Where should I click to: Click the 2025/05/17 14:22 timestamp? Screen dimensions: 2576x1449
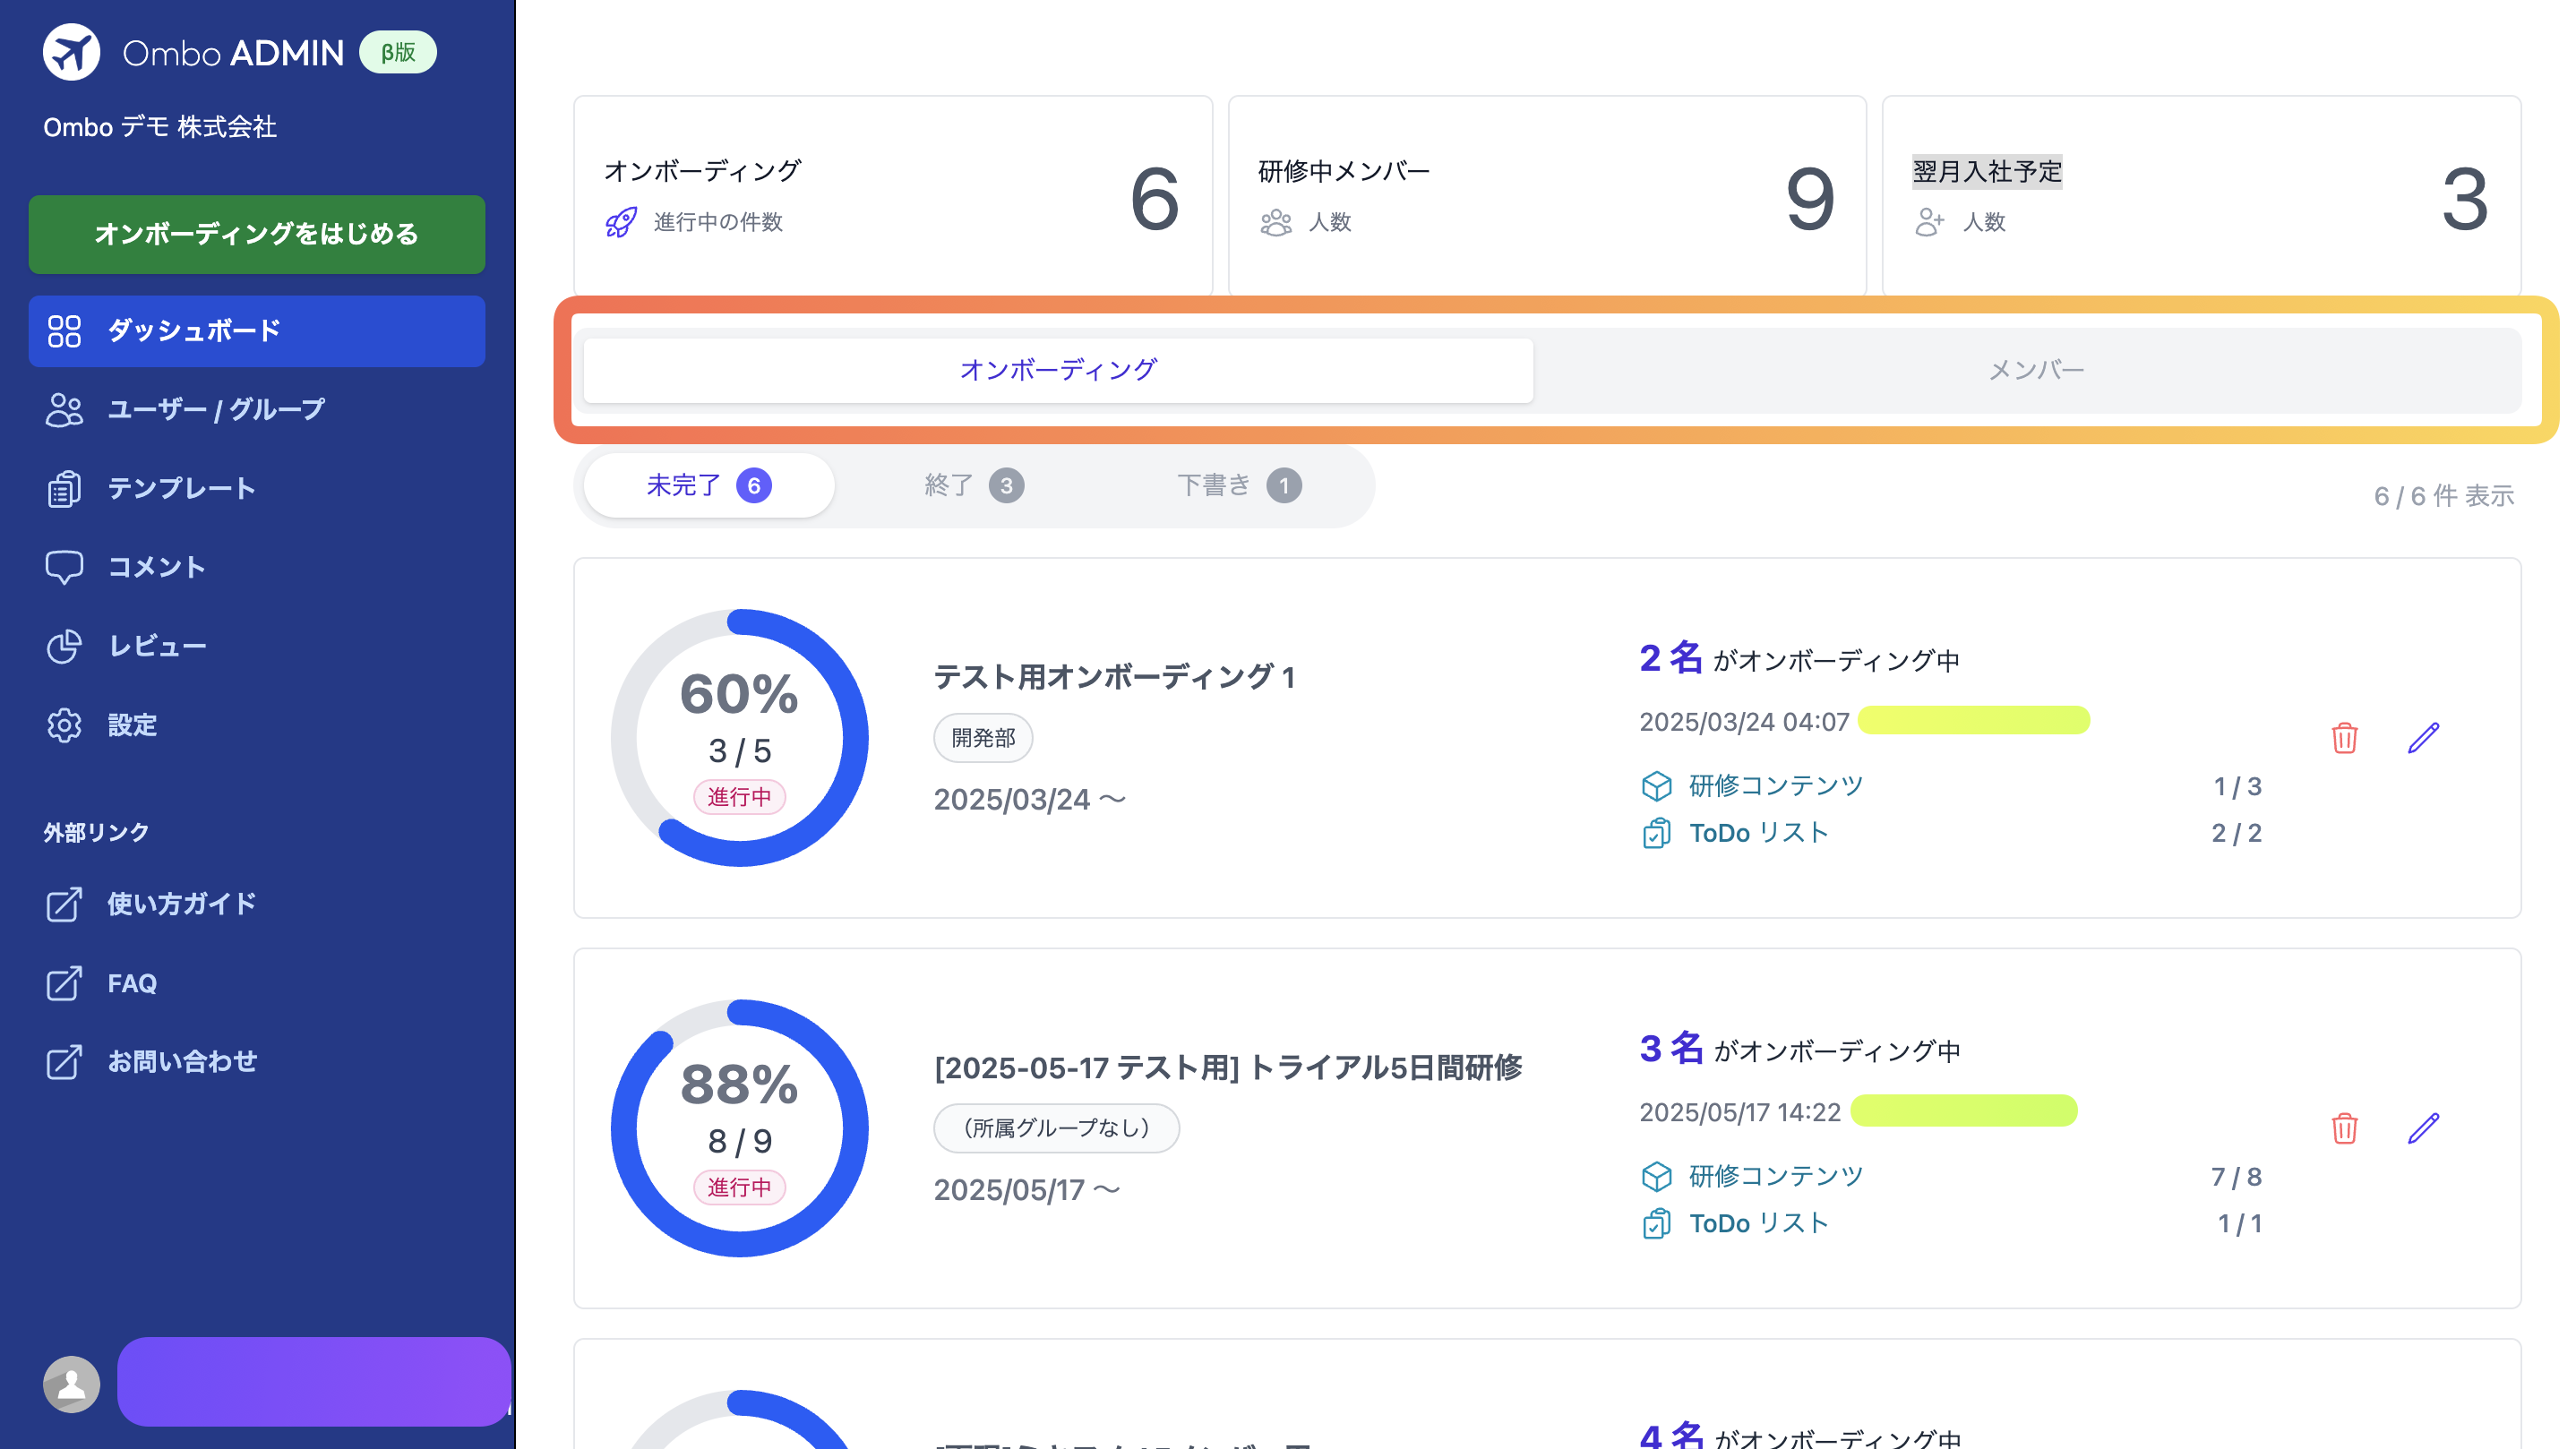1740,1112
